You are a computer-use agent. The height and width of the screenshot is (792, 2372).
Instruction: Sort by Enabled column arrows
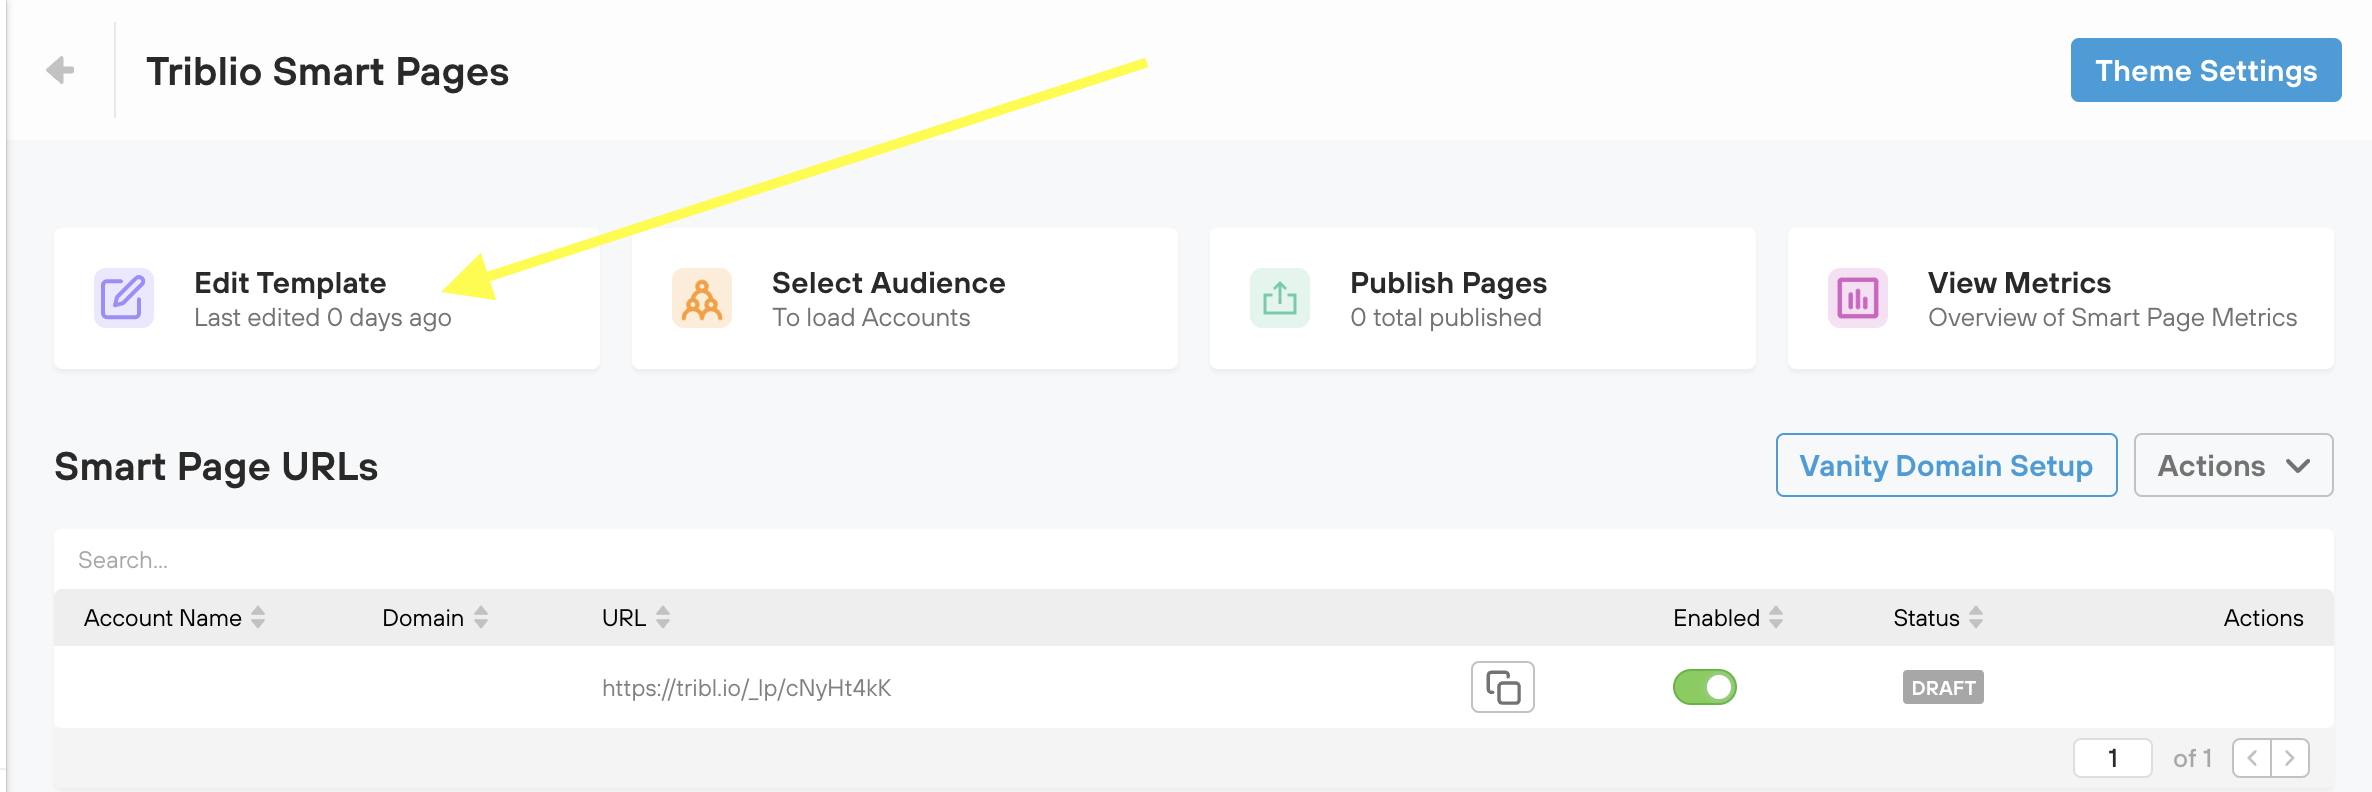click(x=1776, y=617)
